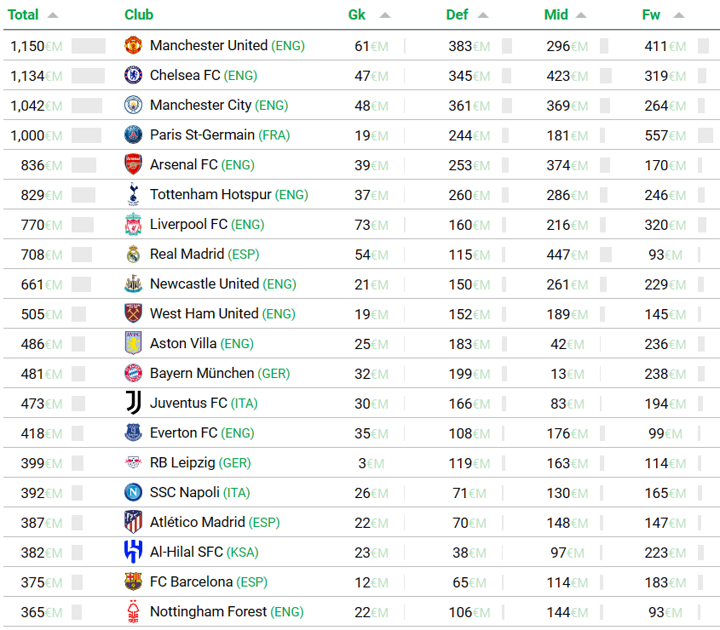Viewport: 720px width, 630px height.
Task: Click the RB Leipzig logo icon
Action: click(x=134, y=463)
